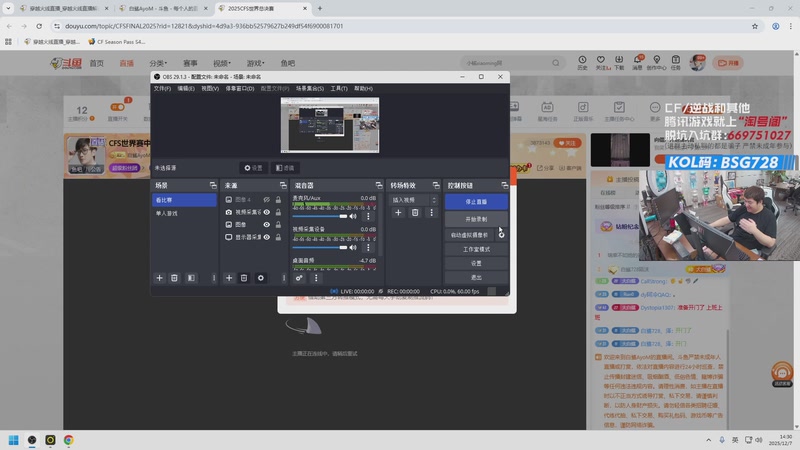Image resolution: width=800 pixels, height=450 pixels.
Task: Open Chrome from the taskbar icon
Action: pos(68,440)
